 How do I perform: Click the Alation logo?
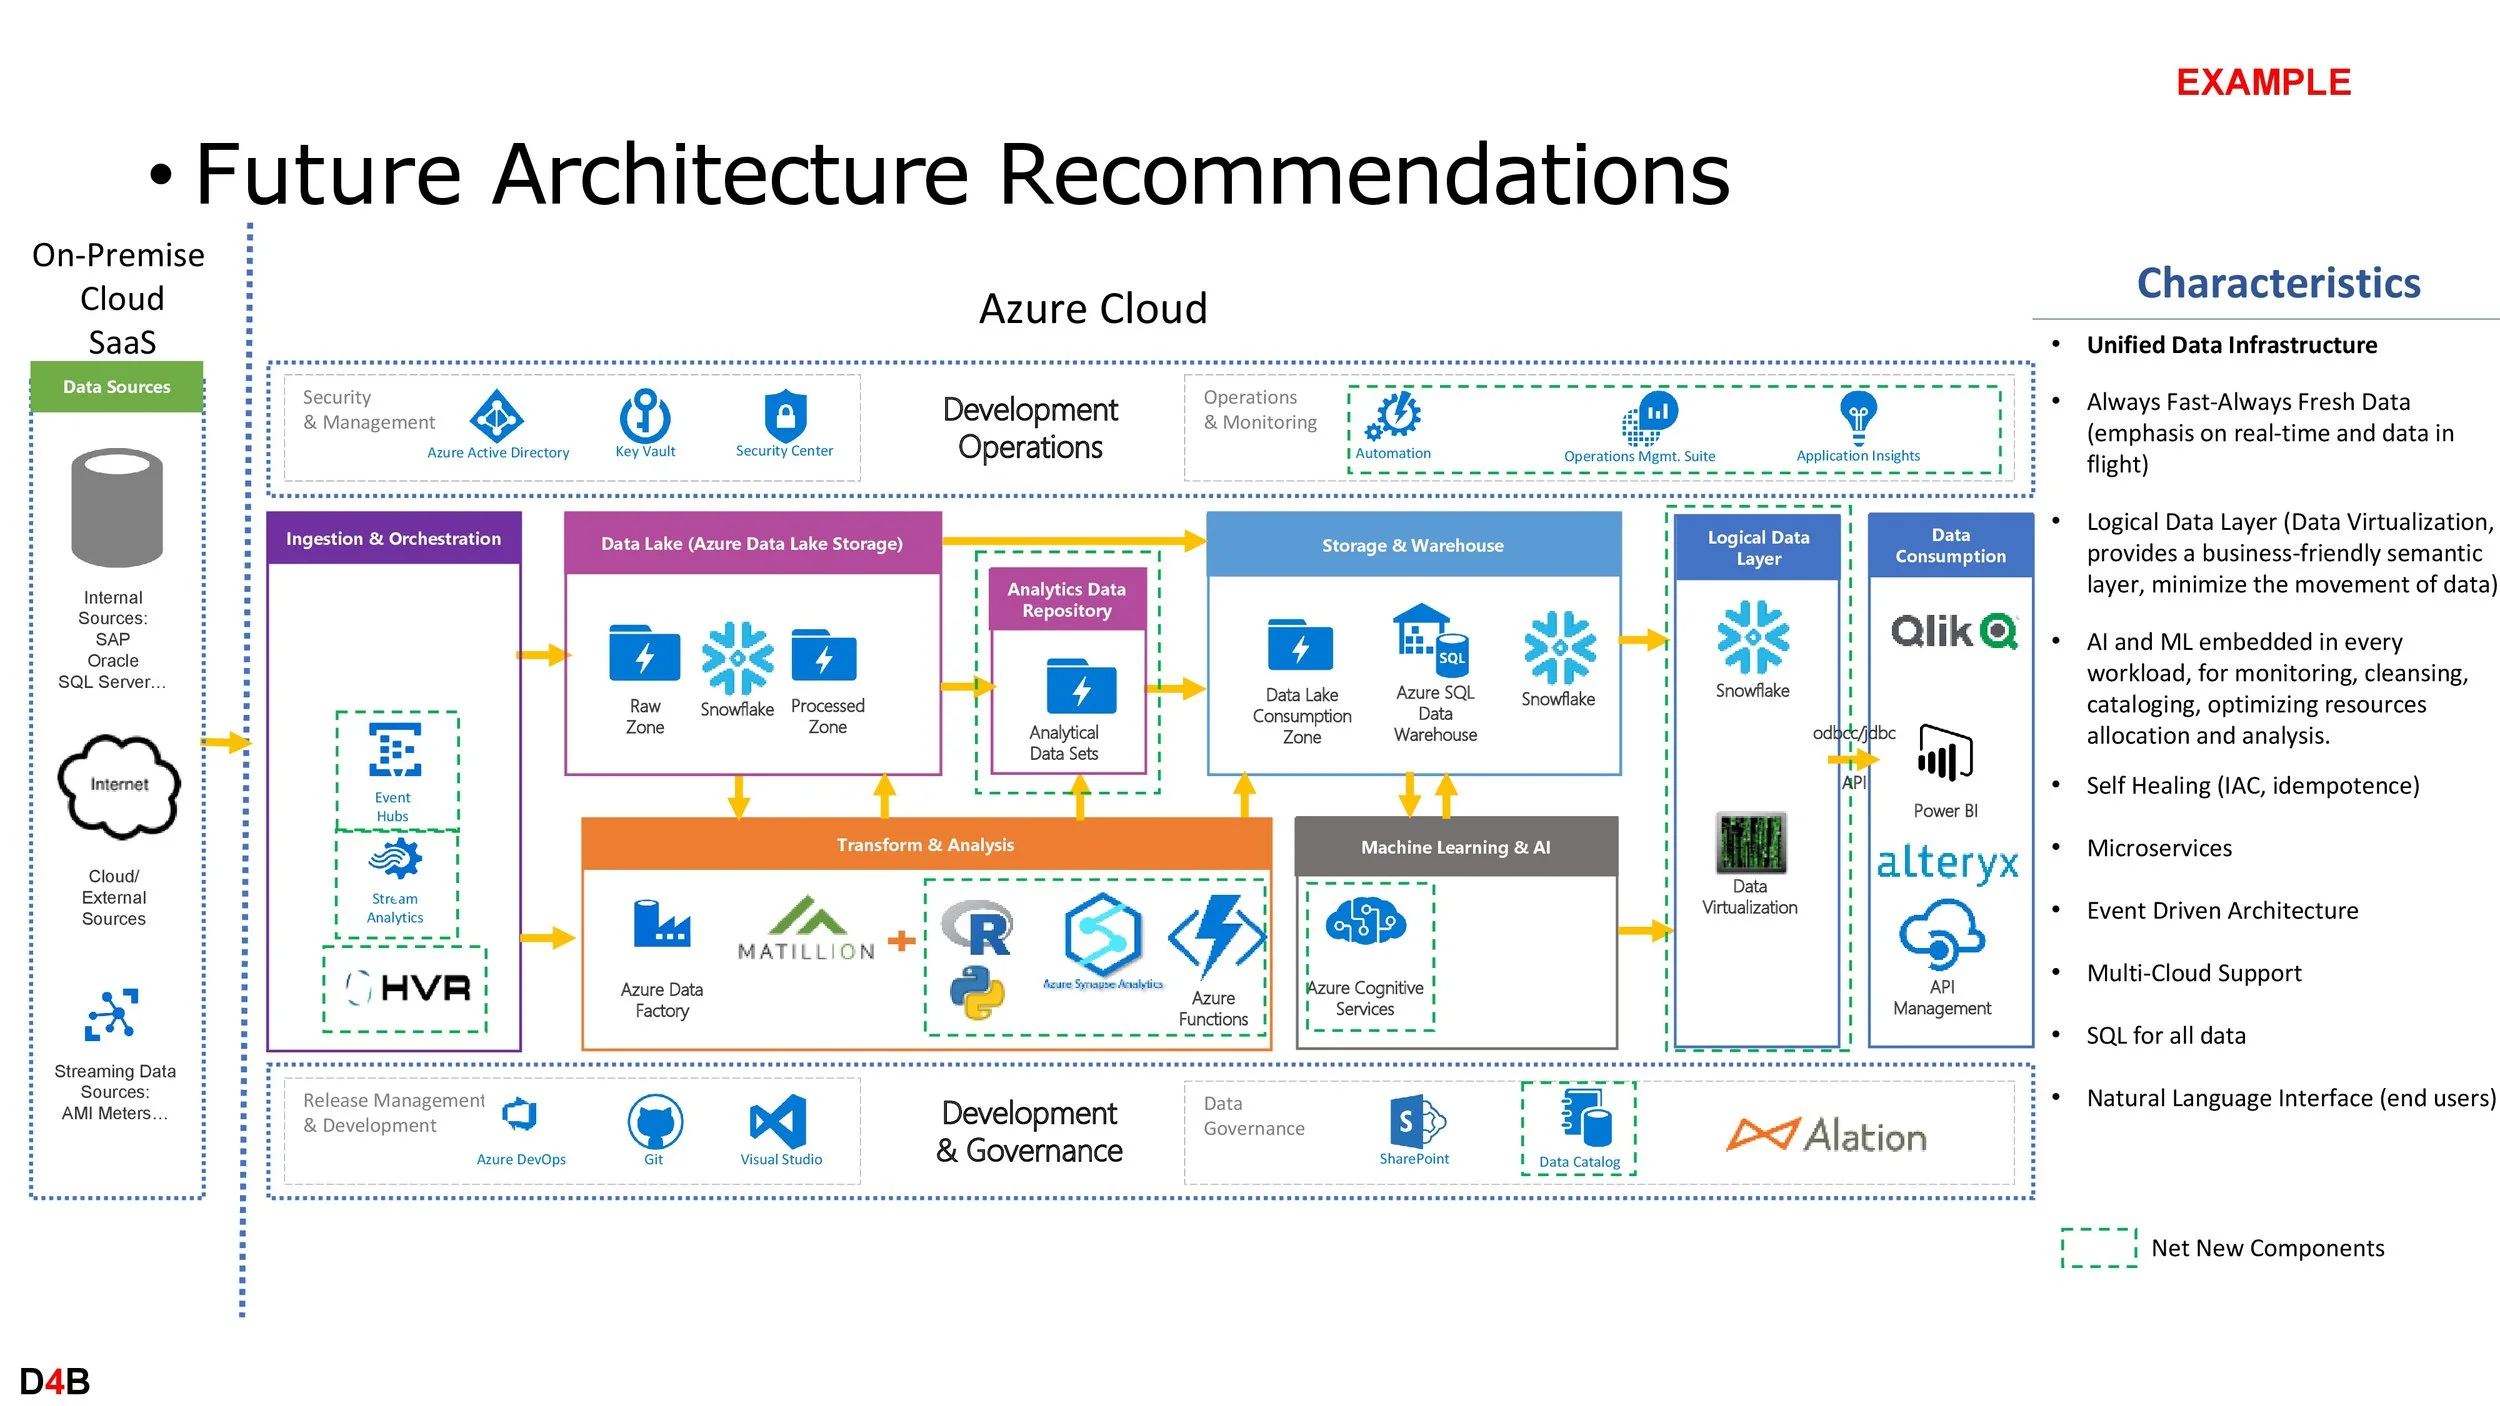[1826, 1135]
